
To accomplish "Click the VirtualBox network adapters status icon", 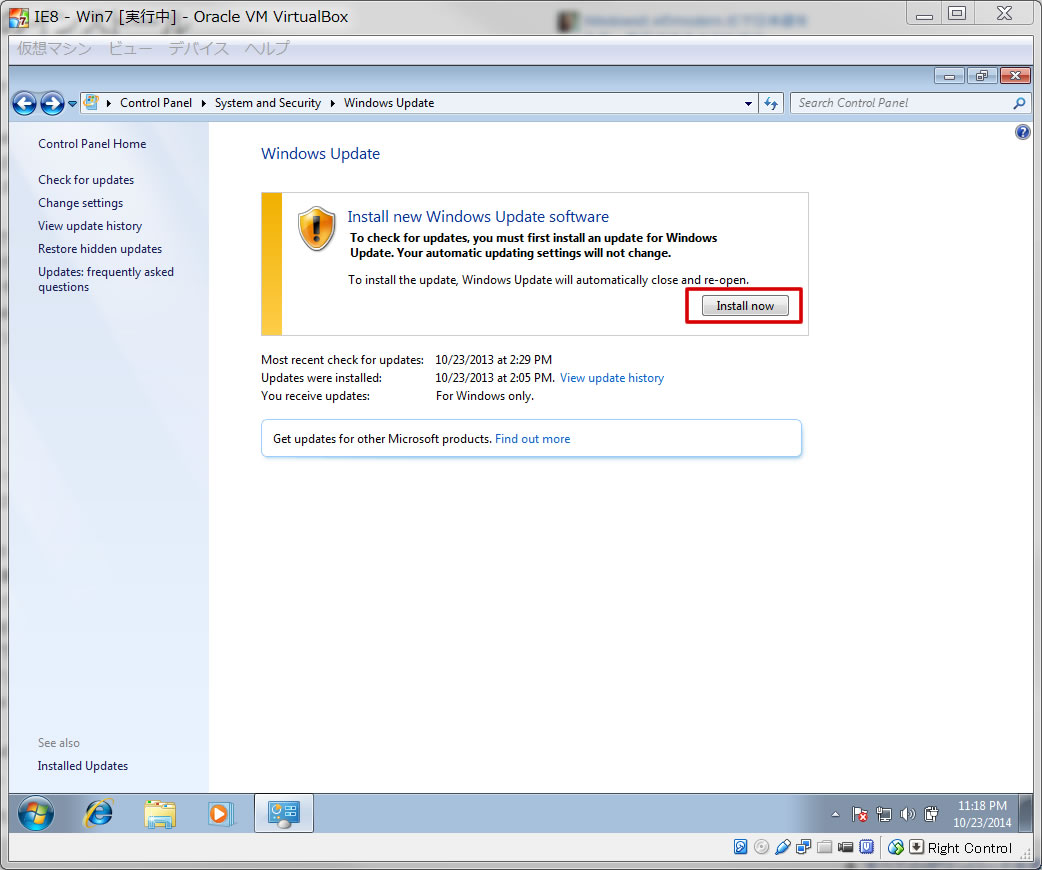I will [x=803, y=847].
